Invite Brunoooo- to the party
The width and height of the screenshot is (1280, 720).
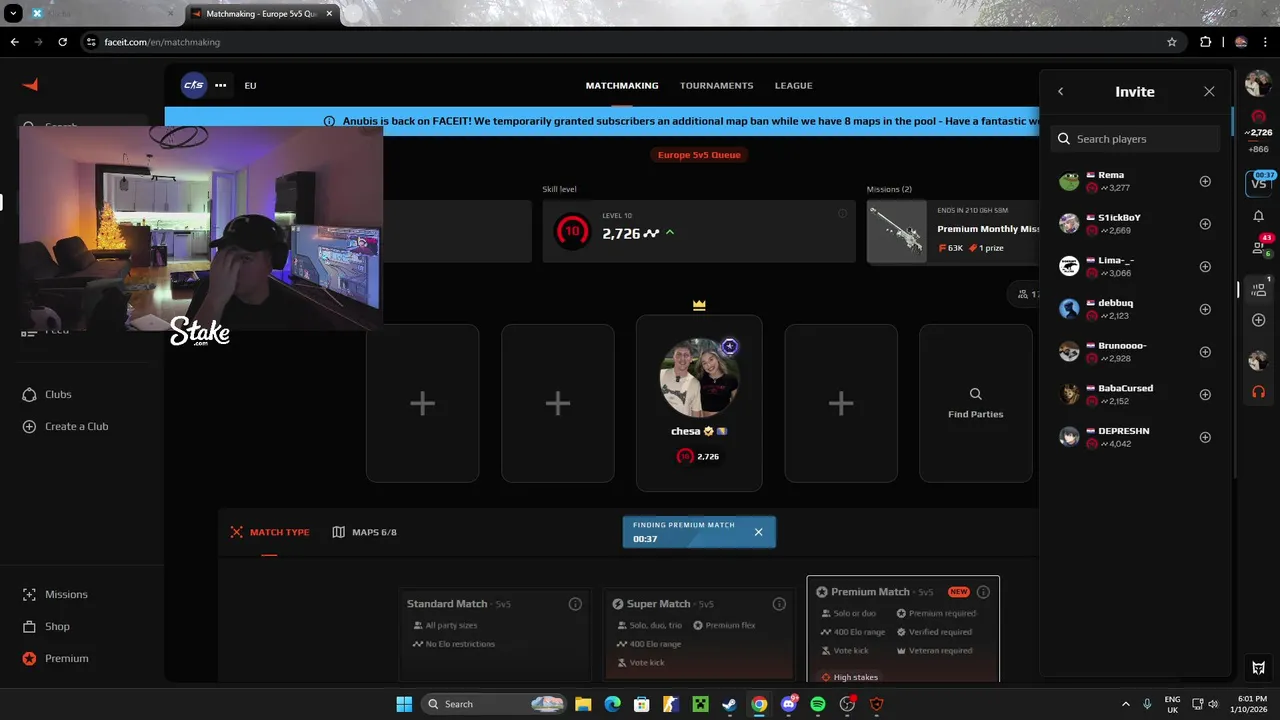point(1205,352)
